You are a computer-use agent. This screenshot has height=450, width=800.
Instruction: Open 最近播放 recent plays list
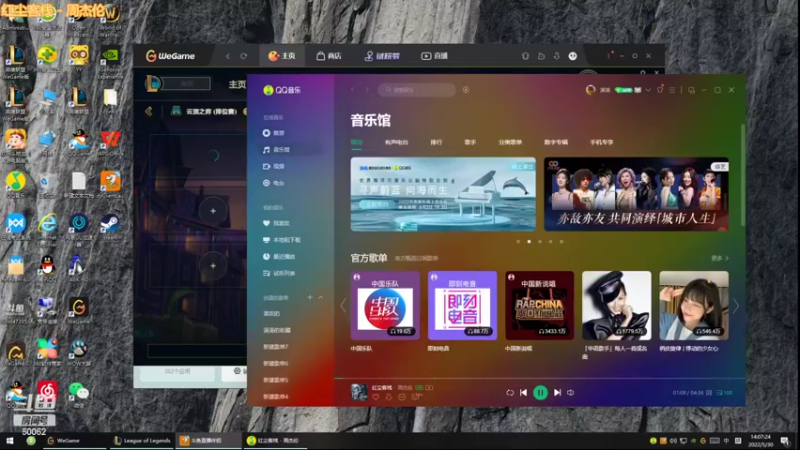pos(279,257)
